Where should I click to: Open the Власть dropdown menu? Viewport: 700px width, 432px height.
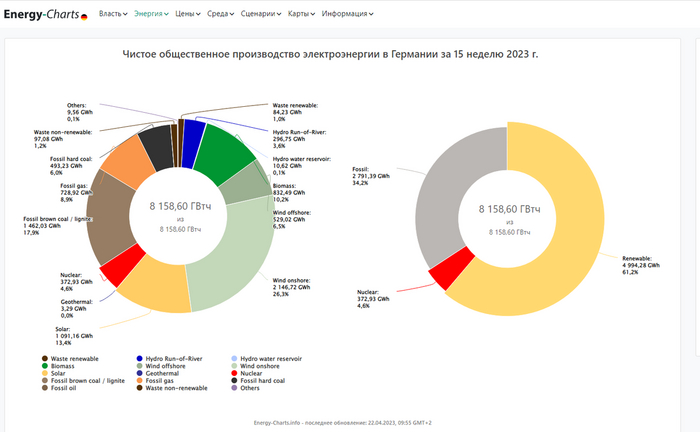(x=113, y=14)
